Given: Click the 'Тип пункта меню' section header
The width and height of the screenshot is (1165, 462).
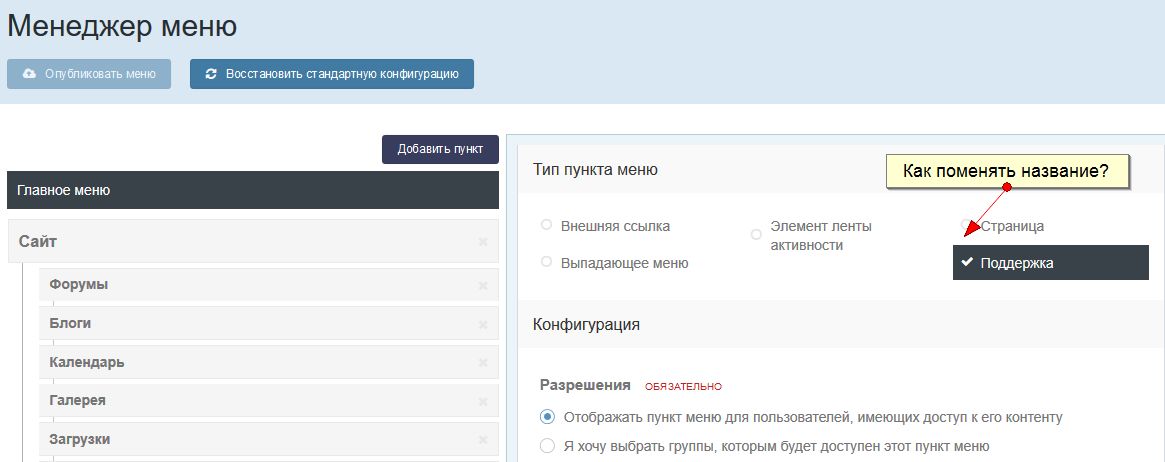Looking at the screenshot, I should tap(595, 169).
